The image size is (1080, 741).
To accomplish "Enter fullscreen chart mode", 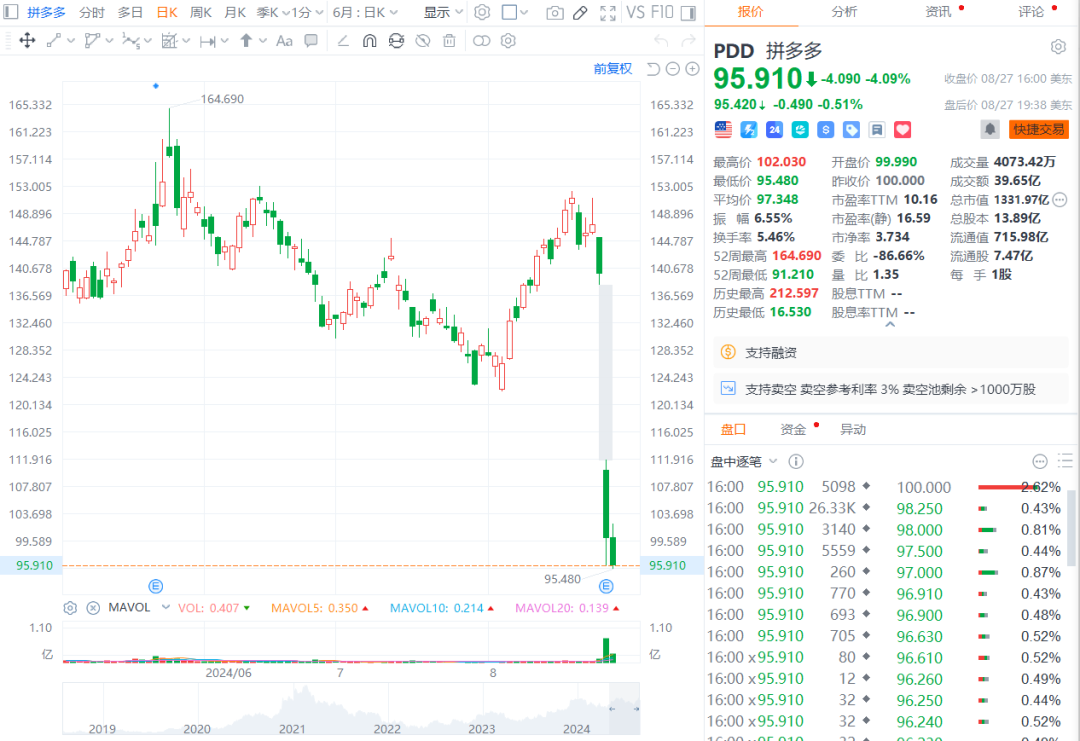I will tap(608, 12).
